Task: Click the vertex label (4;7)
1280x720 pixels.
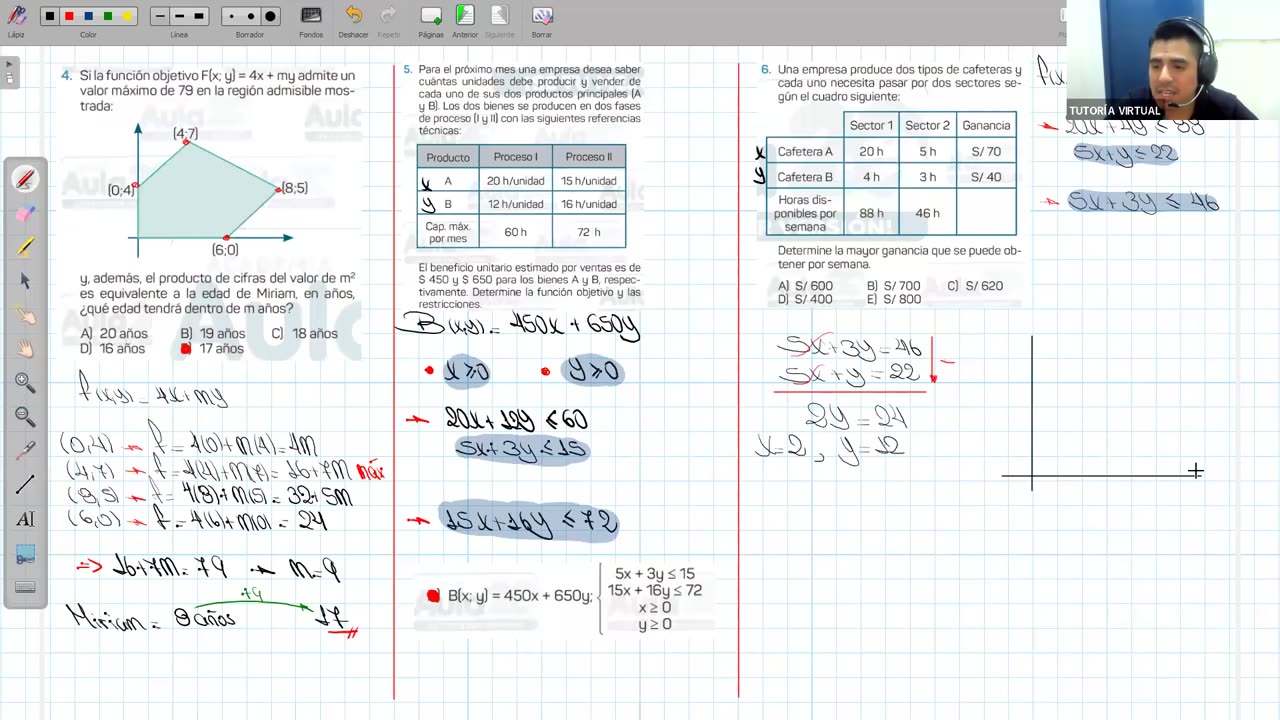Action: coord(185,133)
